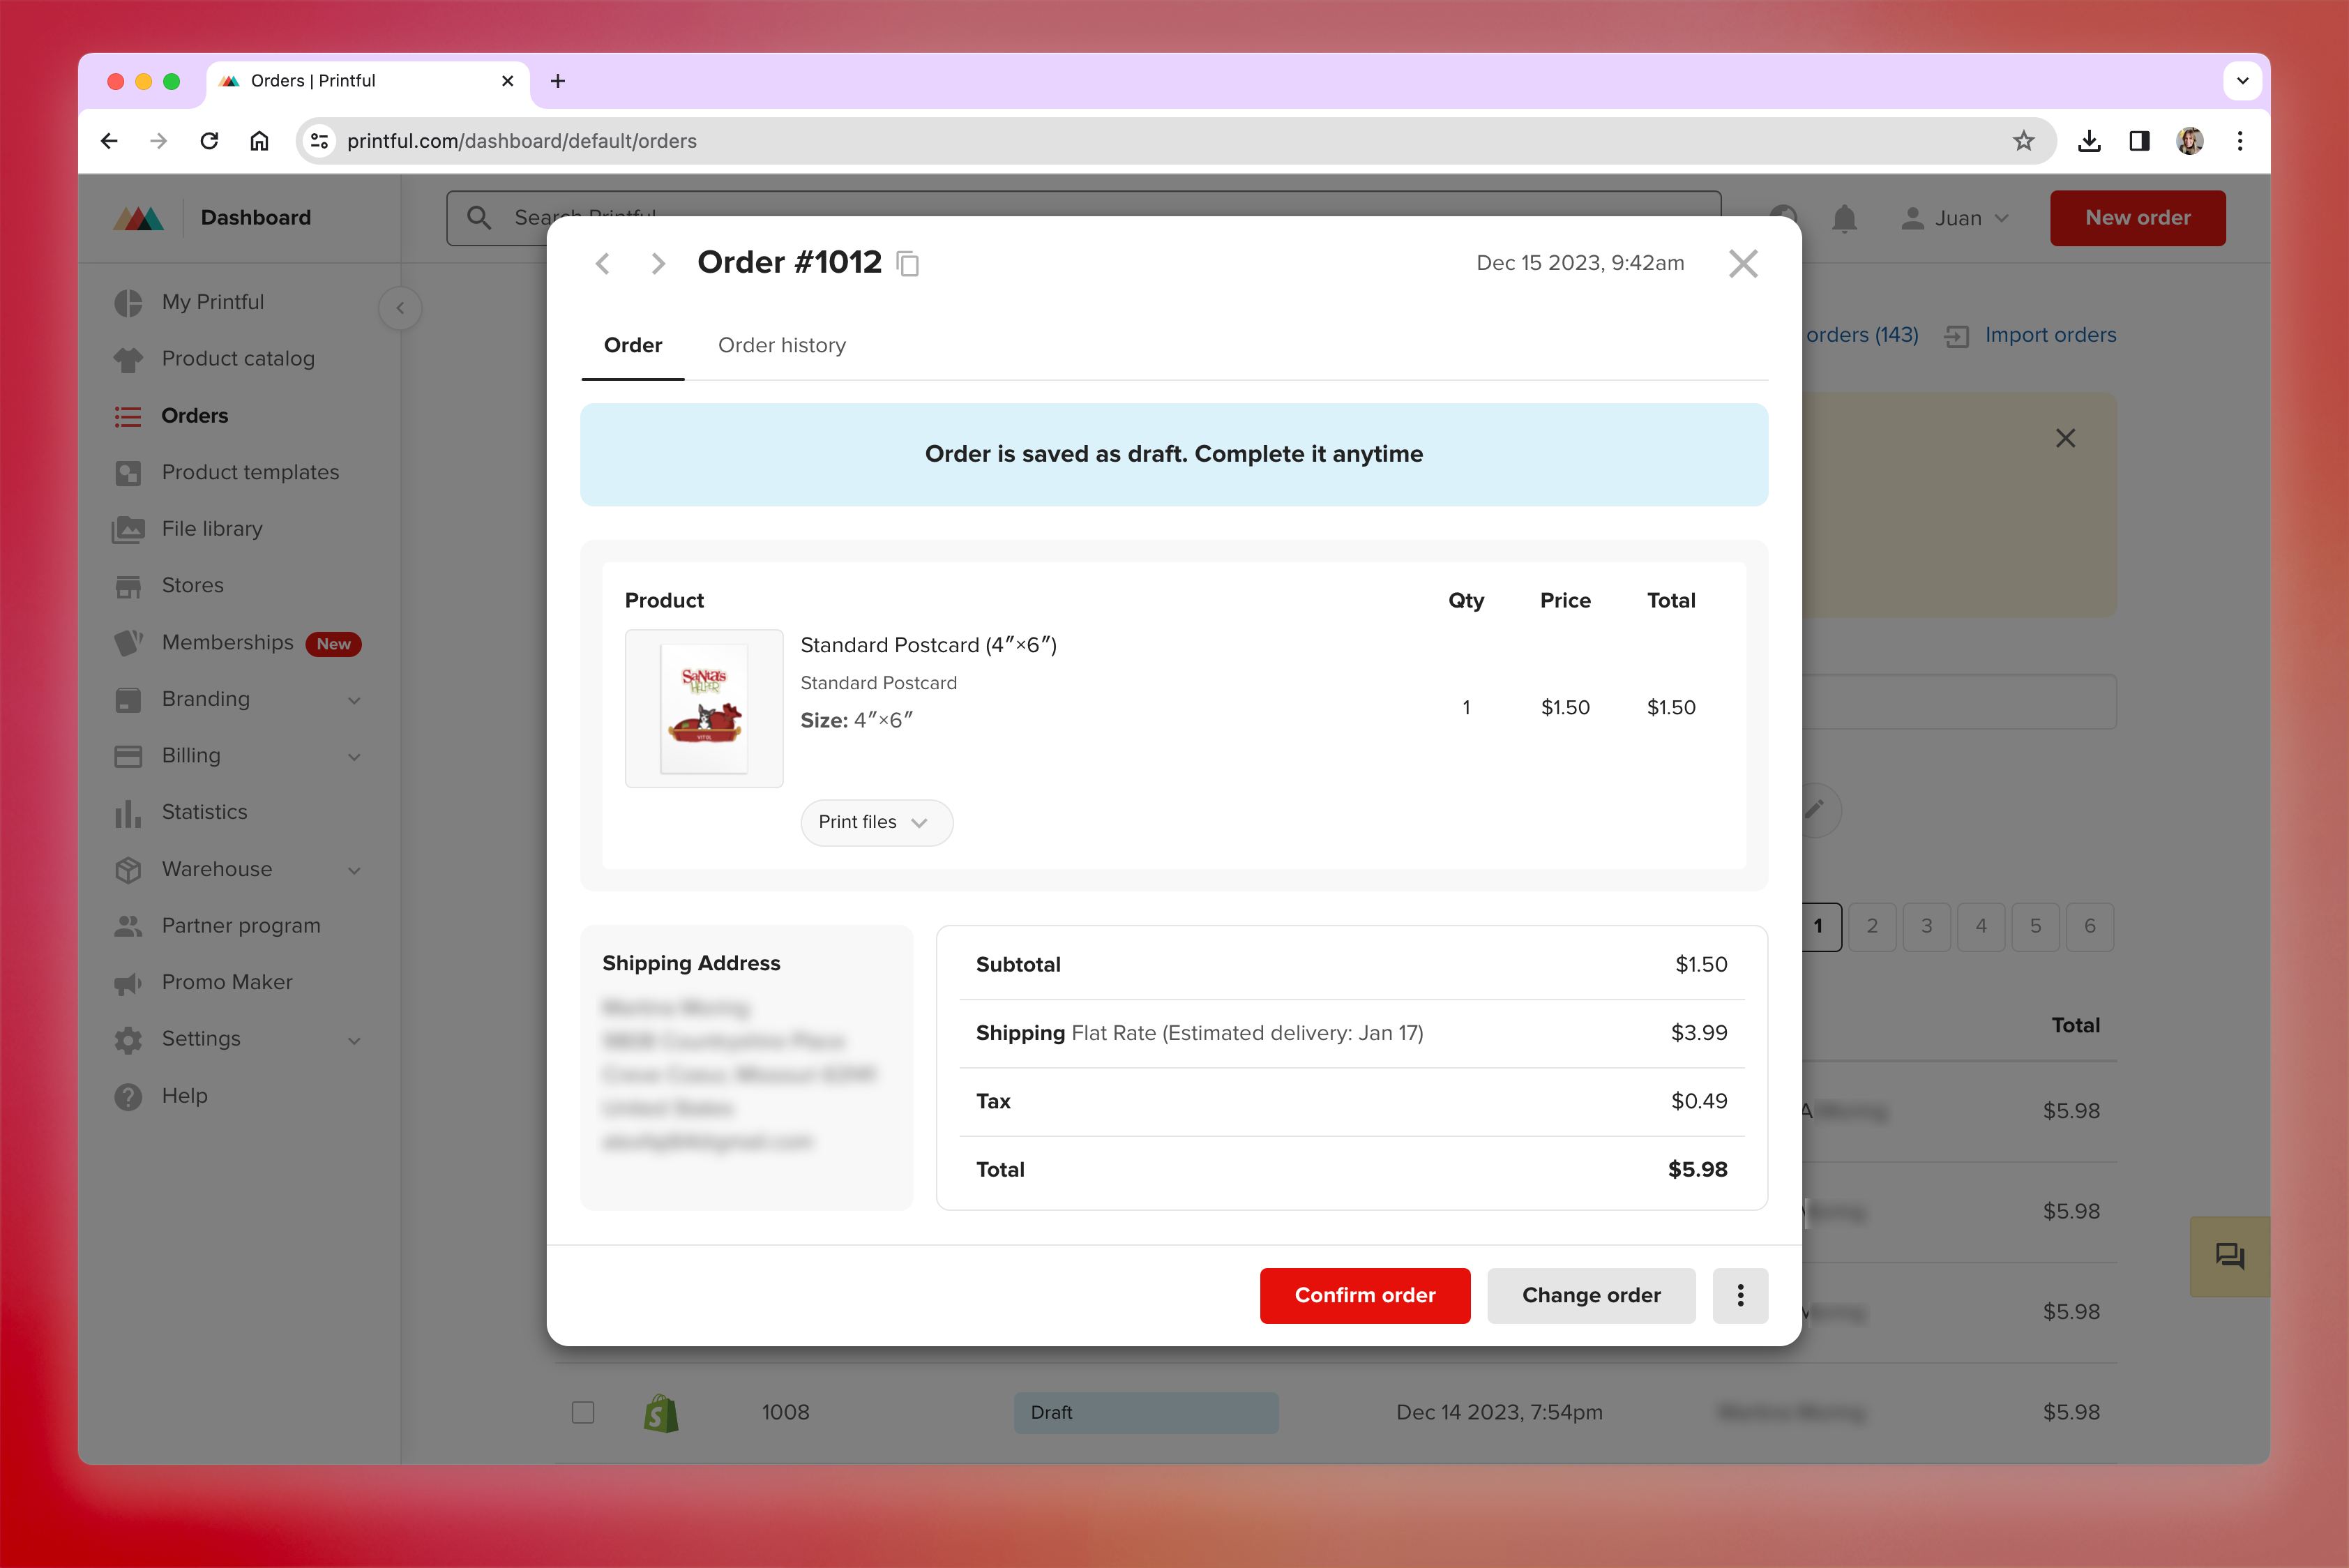Select checkbox for order 1008
This screenshot has width=2349, height=1568.
pyautogui.click(x=583, y=1412)
